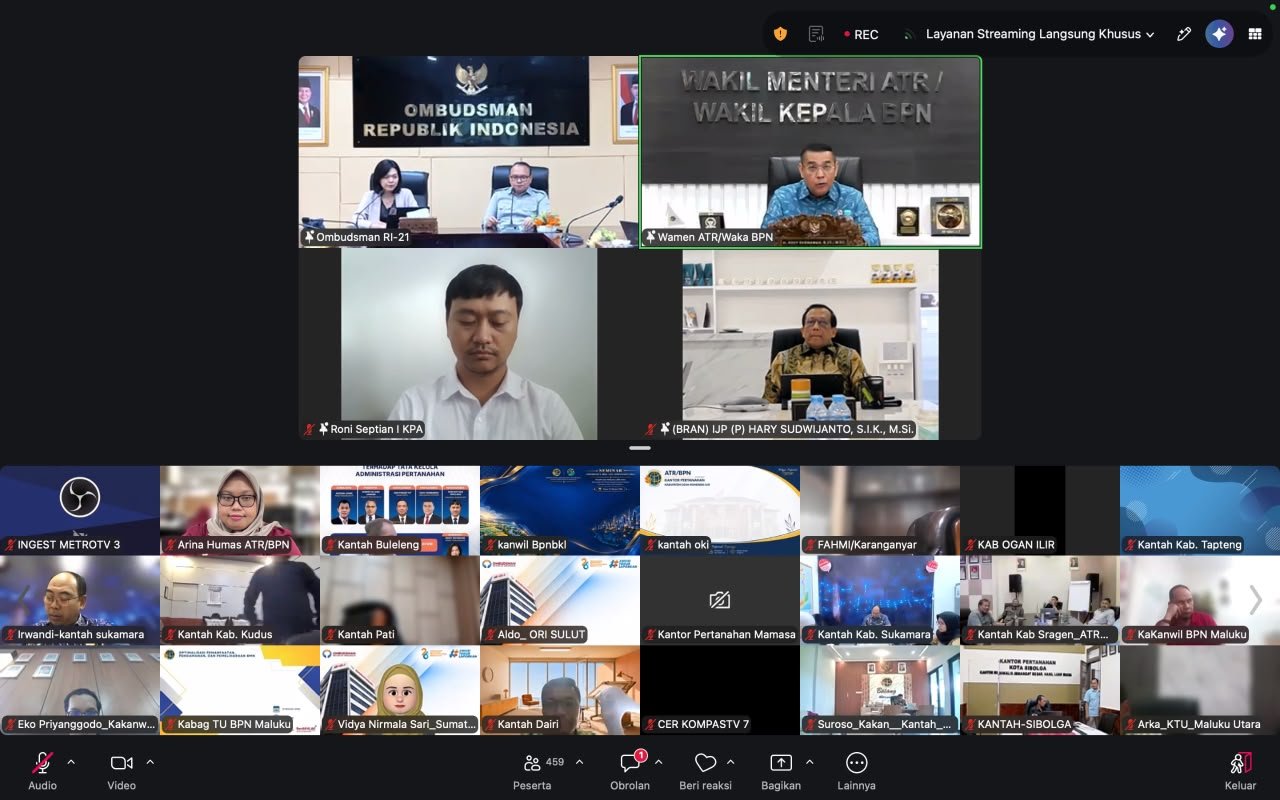Image resolution: width=1280 pixels, height=800 pixels.
Task: Unmute microphone with Audio button
Action: (x=42, y=770)
